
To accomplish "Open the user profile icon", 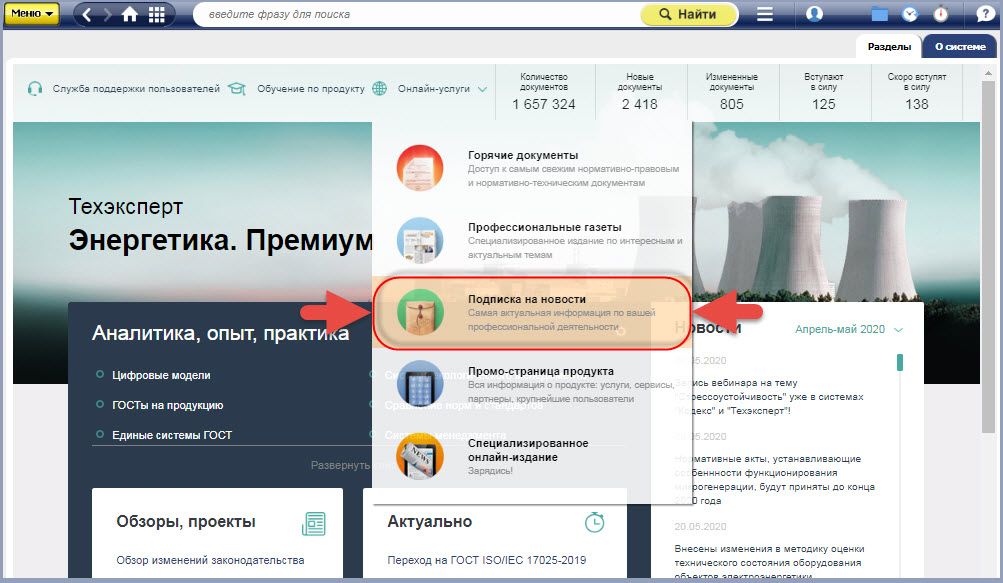I will 814,14.
